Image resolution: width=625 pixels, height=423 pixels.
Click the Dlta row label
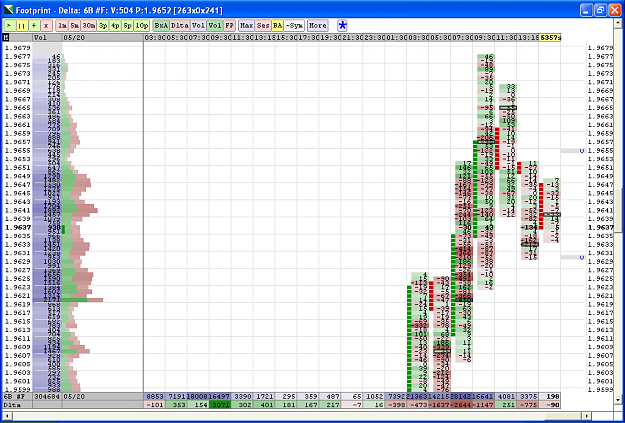point(18,405)
